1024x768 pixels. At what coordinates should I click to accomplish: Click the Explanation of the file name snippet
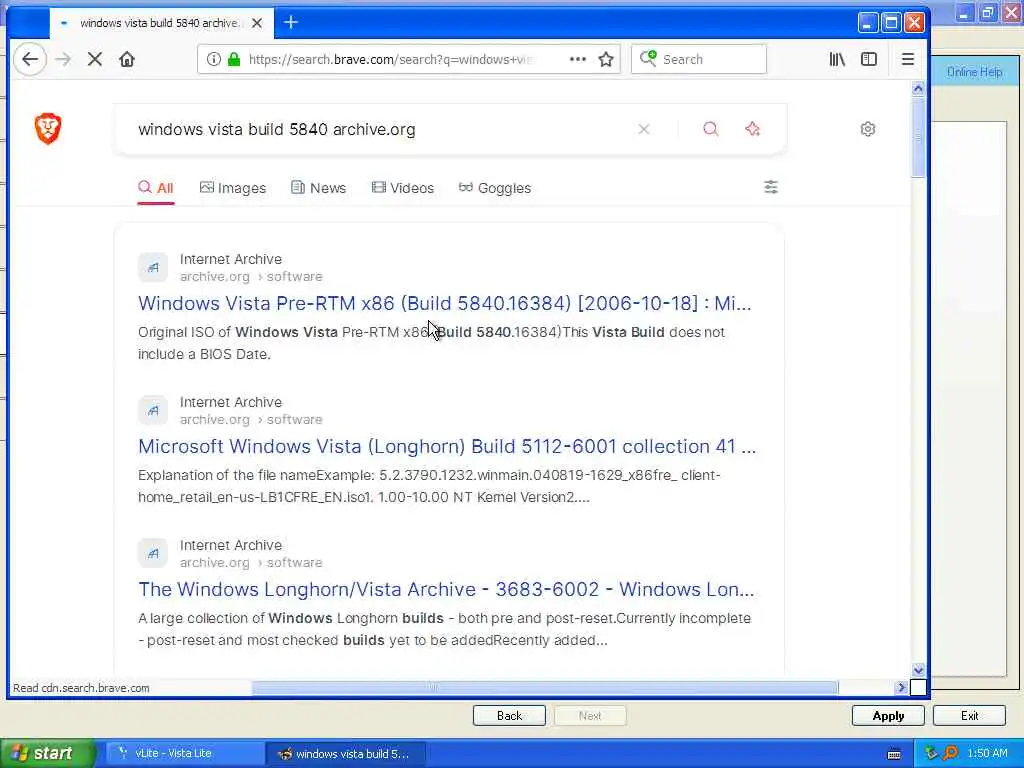(429, 486)
